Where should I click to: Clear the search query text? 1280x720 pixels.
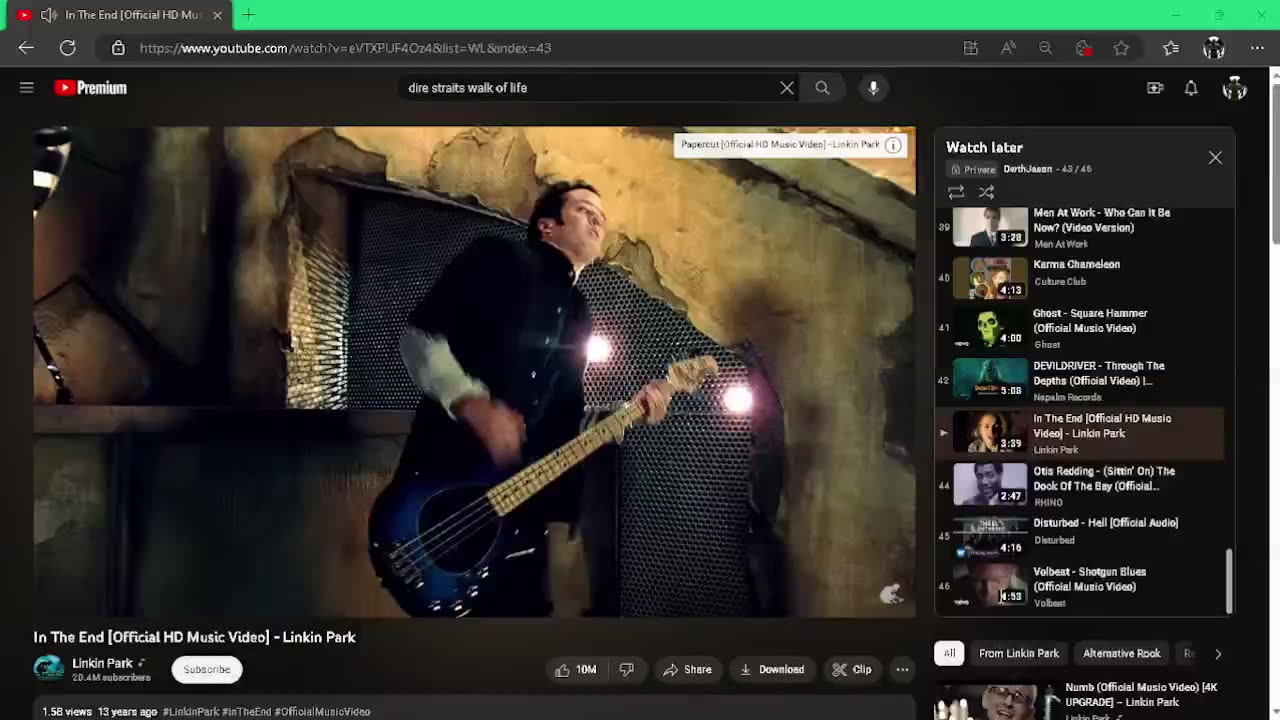click(787, 88)
